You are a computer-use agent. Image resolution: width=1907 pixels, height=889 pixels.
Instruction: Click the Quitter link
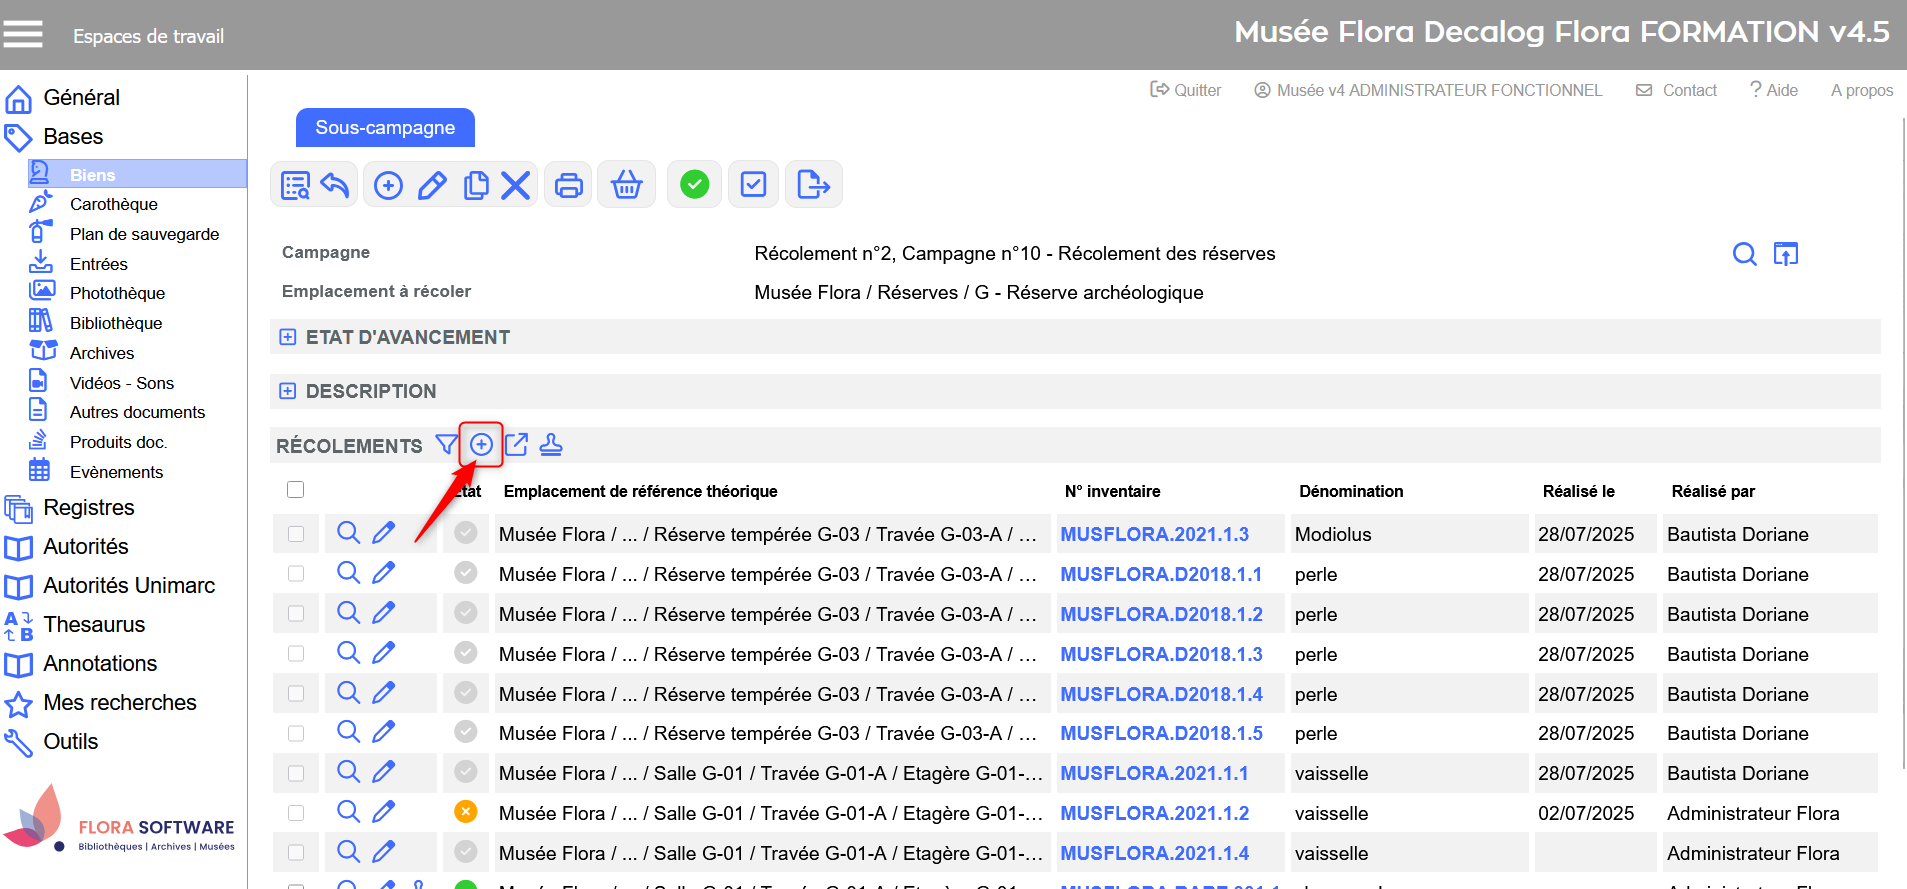(1186, 90)
